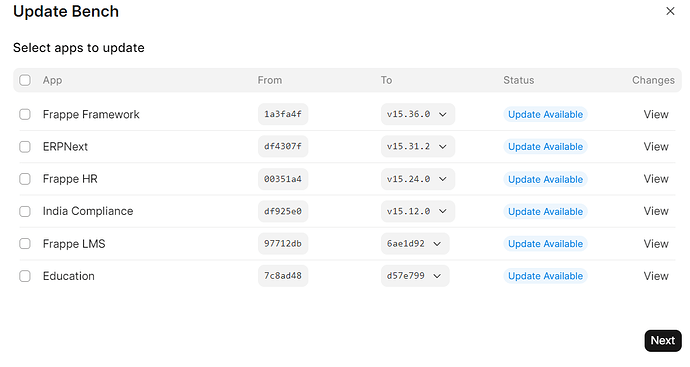The image size is (690, 367).
Task: View changes for ERPNext
Action: (656, 147)
